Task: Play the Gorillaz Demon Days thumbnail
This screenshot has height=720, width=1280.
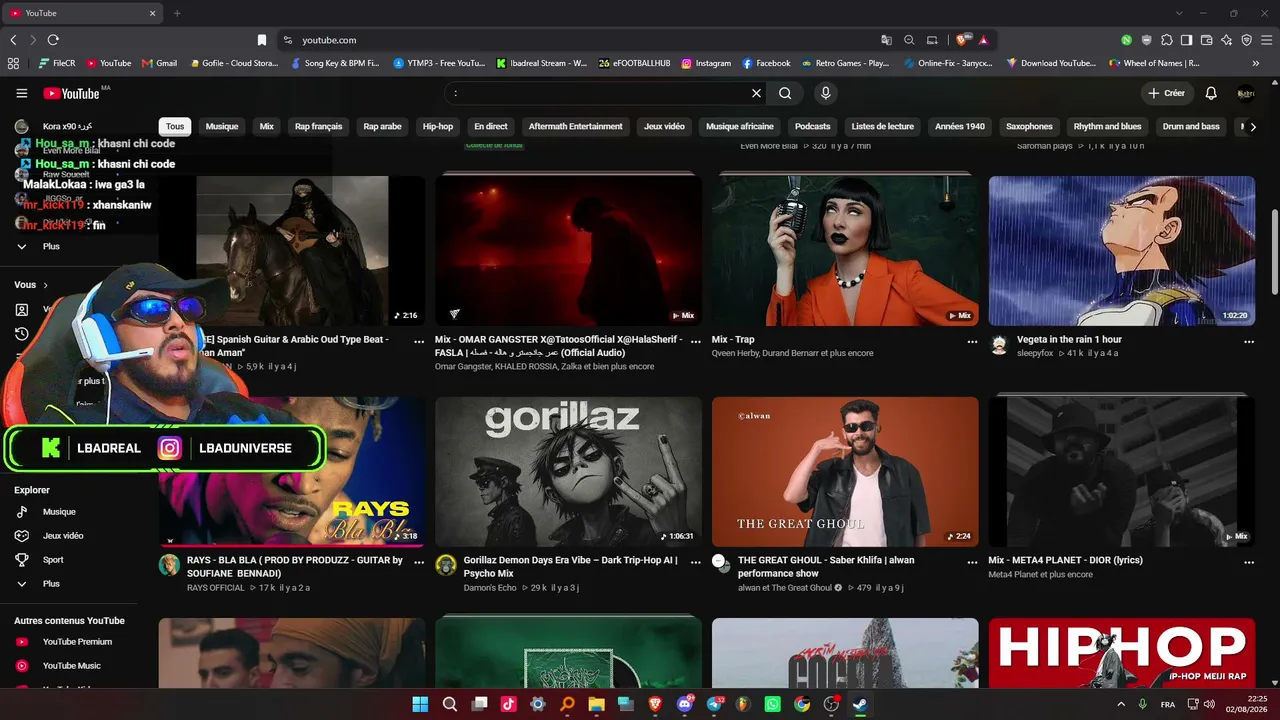Action: [x=568, y=472]
